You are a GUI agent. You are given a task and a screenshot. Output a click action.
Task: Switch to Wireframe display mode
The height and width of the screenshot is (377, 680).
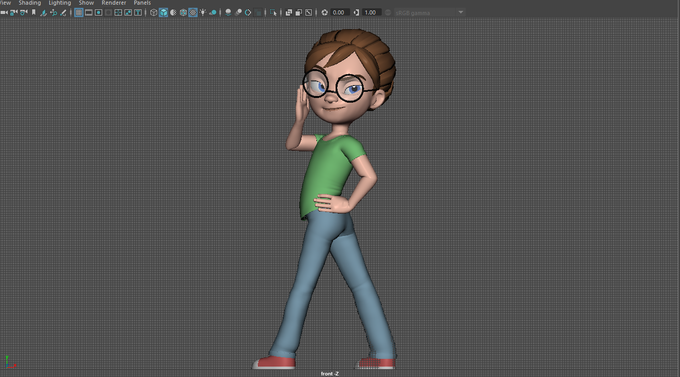click(x=154, y=13)
